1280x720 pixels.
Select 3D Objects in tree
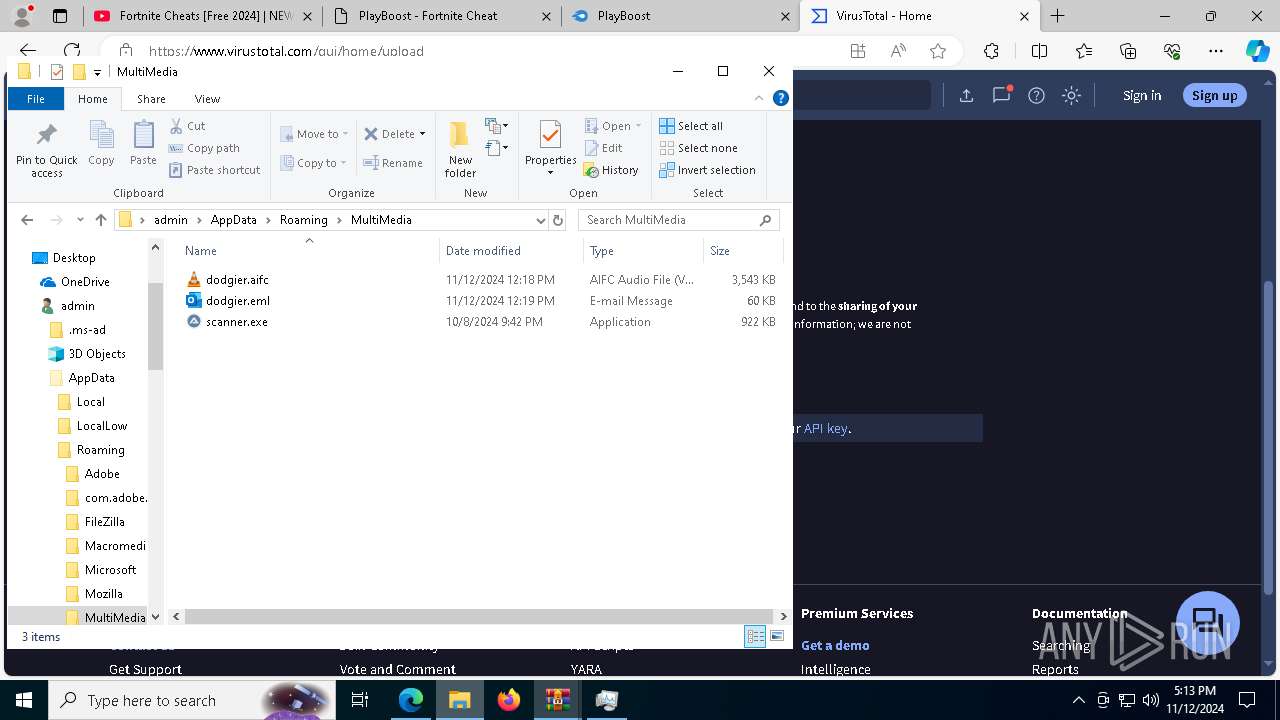point(97,354)
